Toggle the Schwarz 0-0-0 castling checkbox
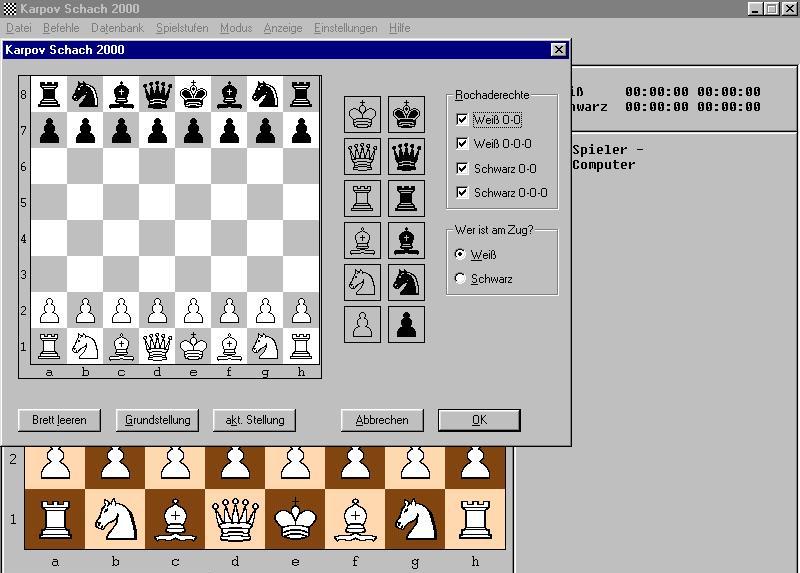 point(461,193)
